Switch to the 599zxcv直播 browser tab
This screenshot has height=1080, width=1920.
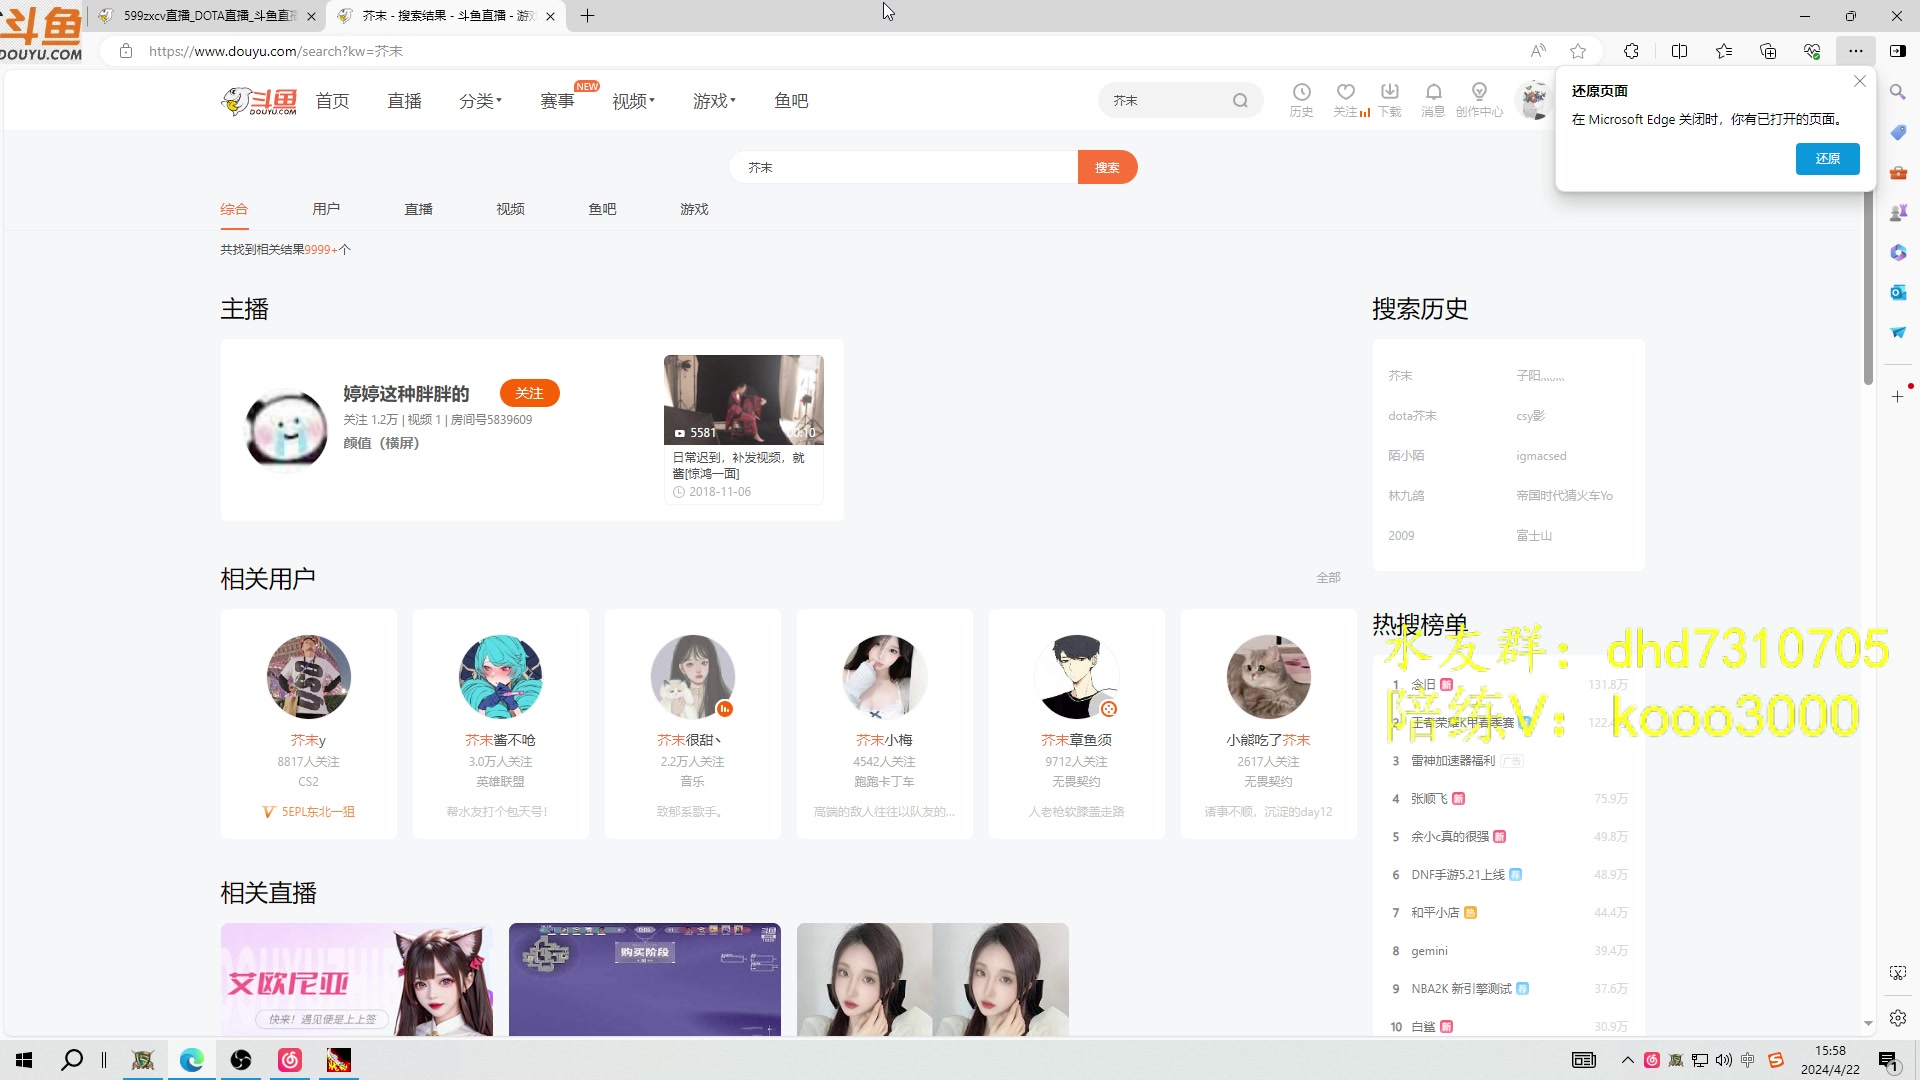pyautogui.click(x=208, y=16)
